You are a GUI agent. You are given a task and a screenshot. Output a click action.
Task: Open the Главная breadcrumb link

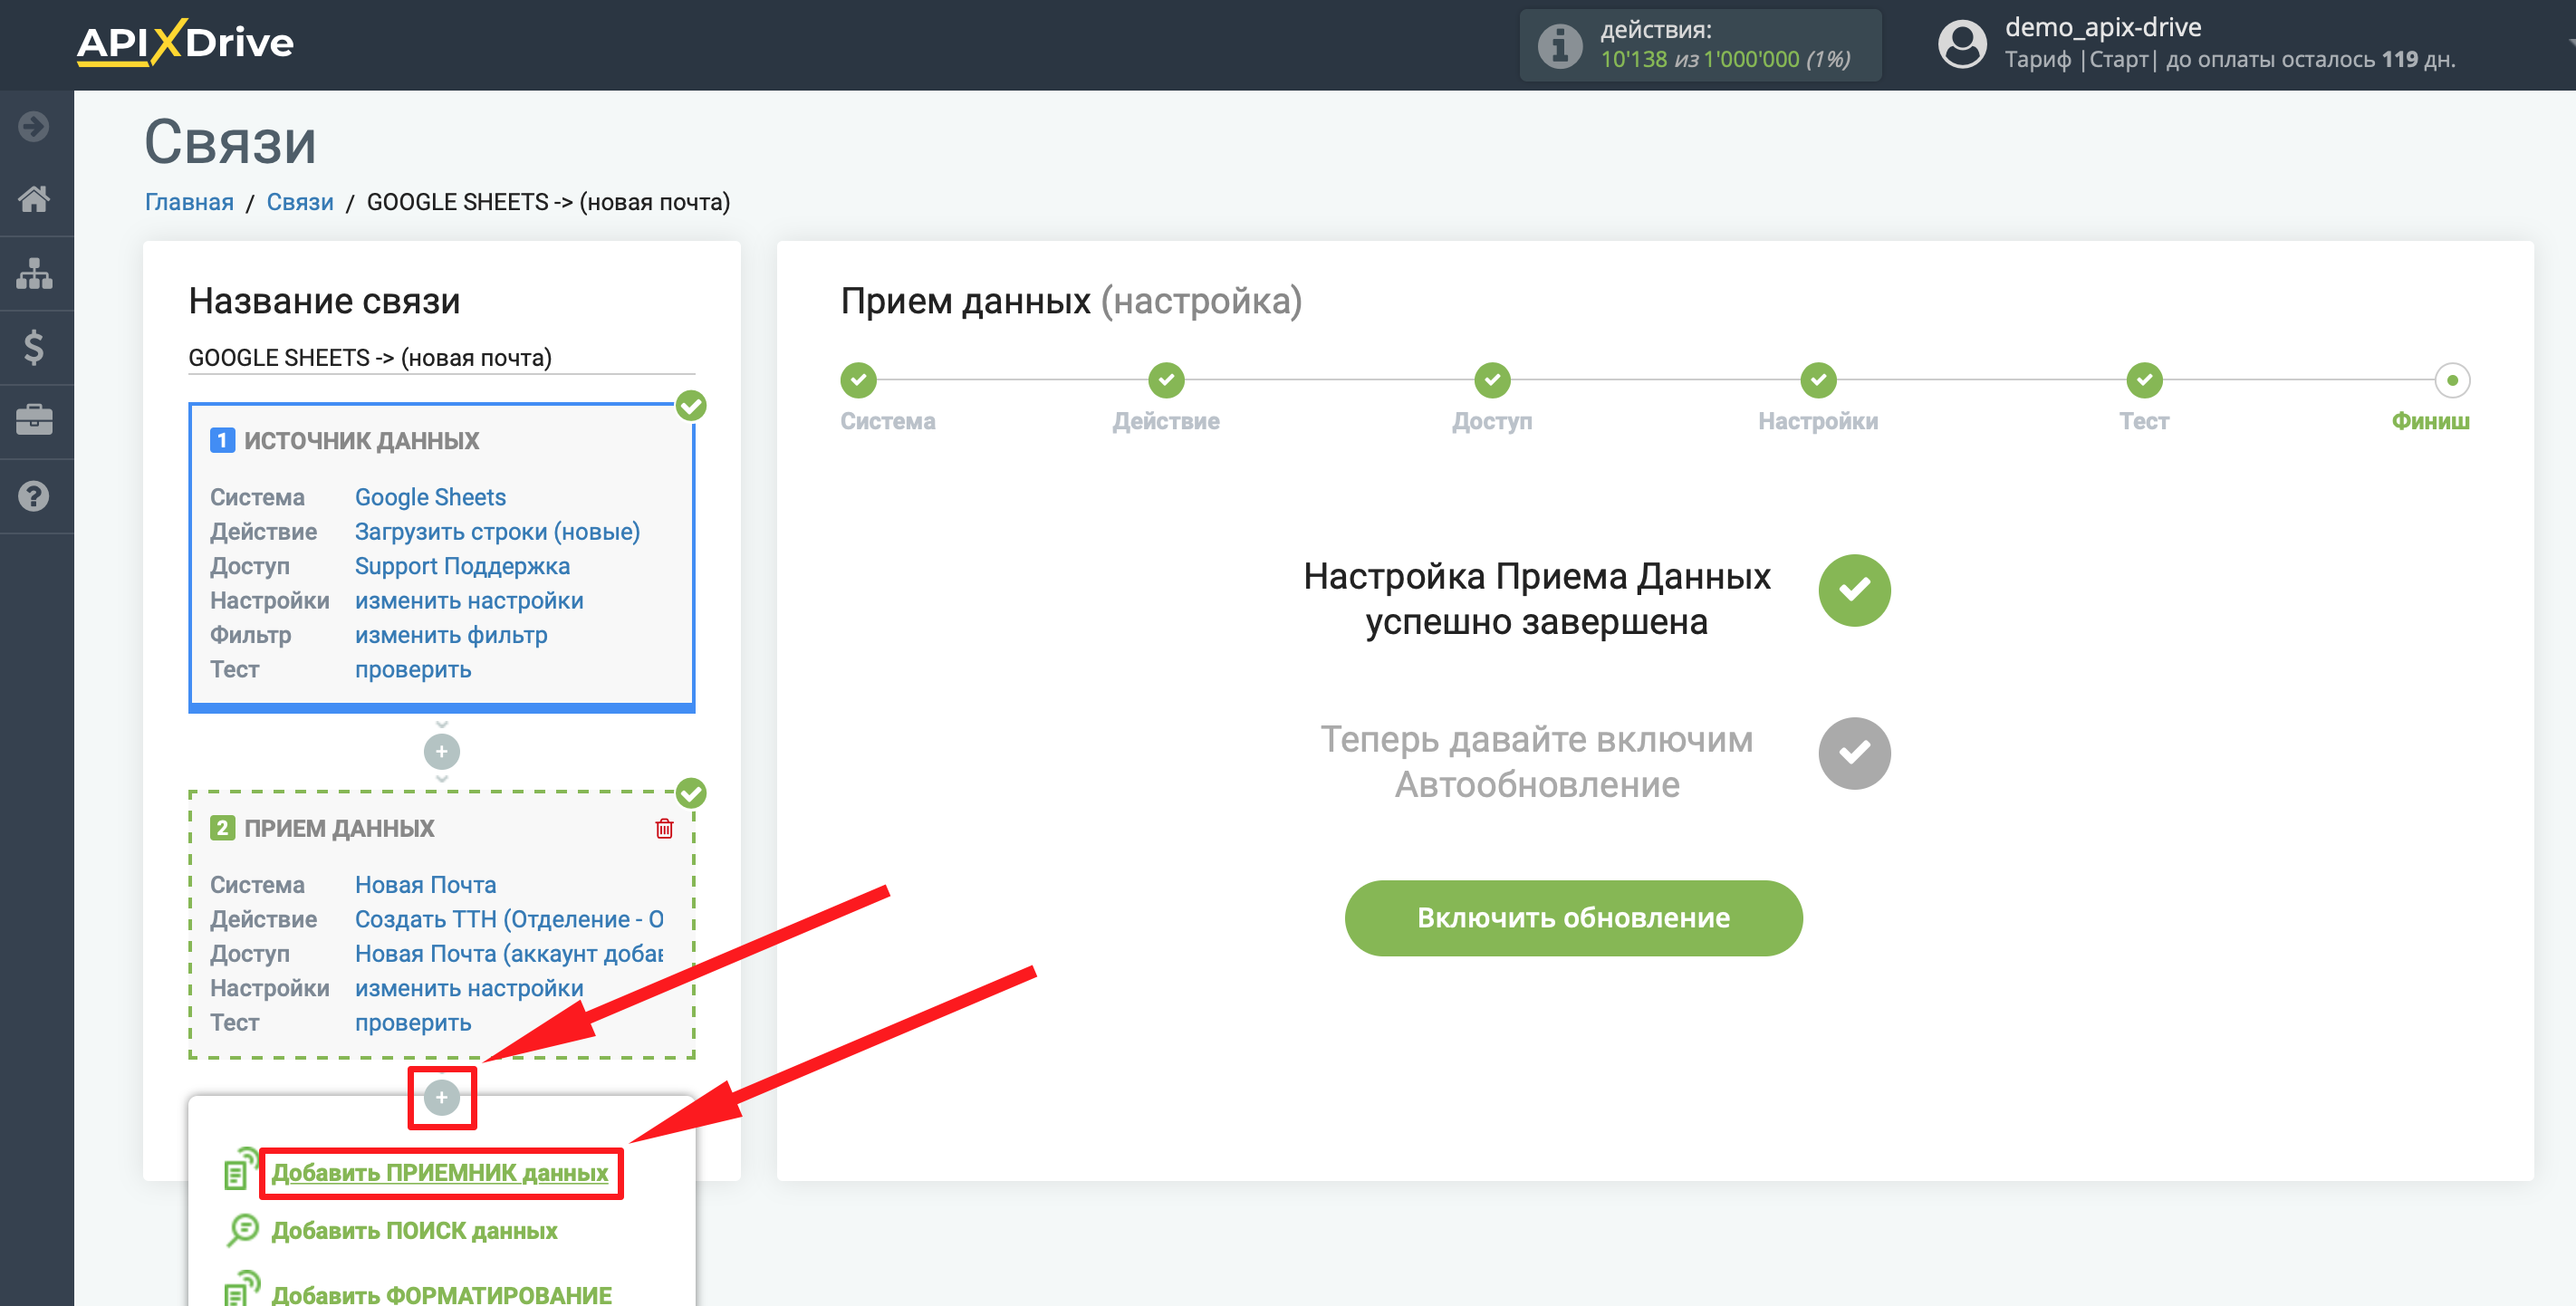189,202
